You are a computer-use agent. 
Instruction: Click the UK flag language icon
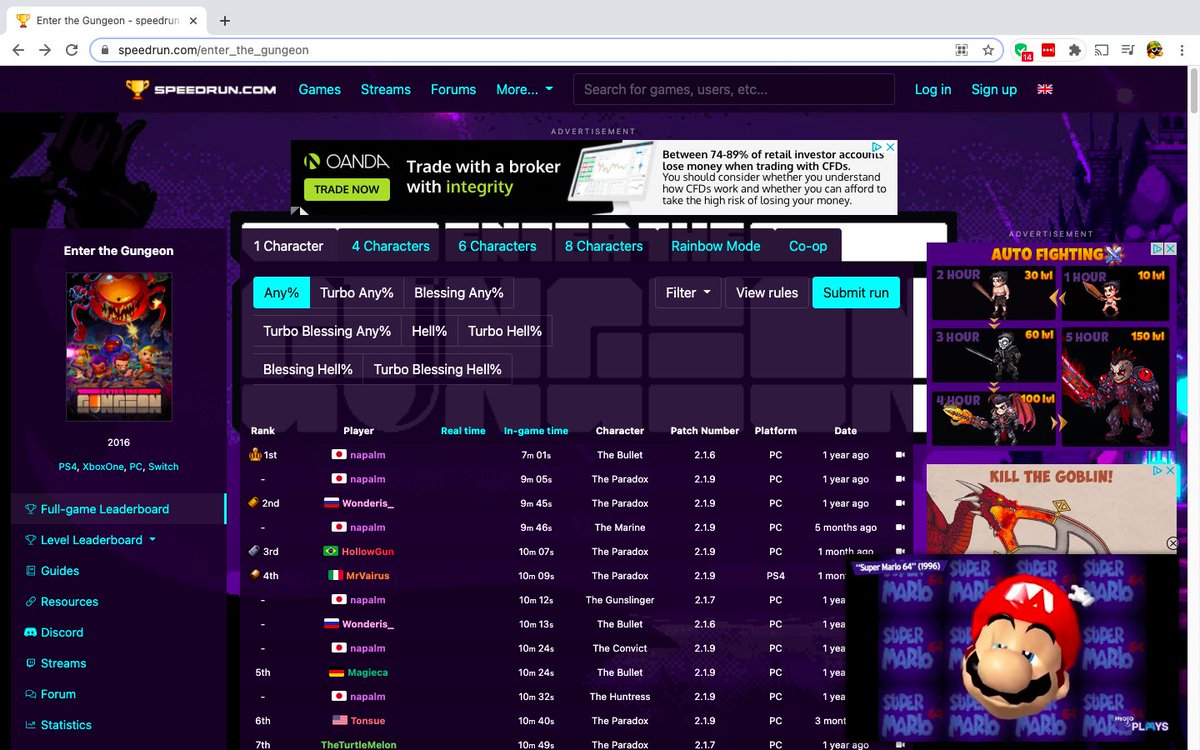tap(1045, 89)
